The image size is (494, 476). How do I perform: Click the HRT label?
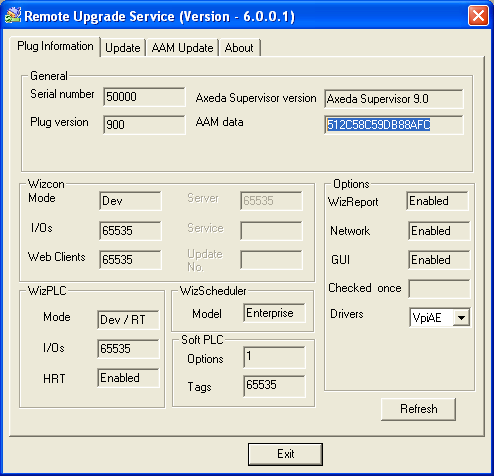pos(54,379)
